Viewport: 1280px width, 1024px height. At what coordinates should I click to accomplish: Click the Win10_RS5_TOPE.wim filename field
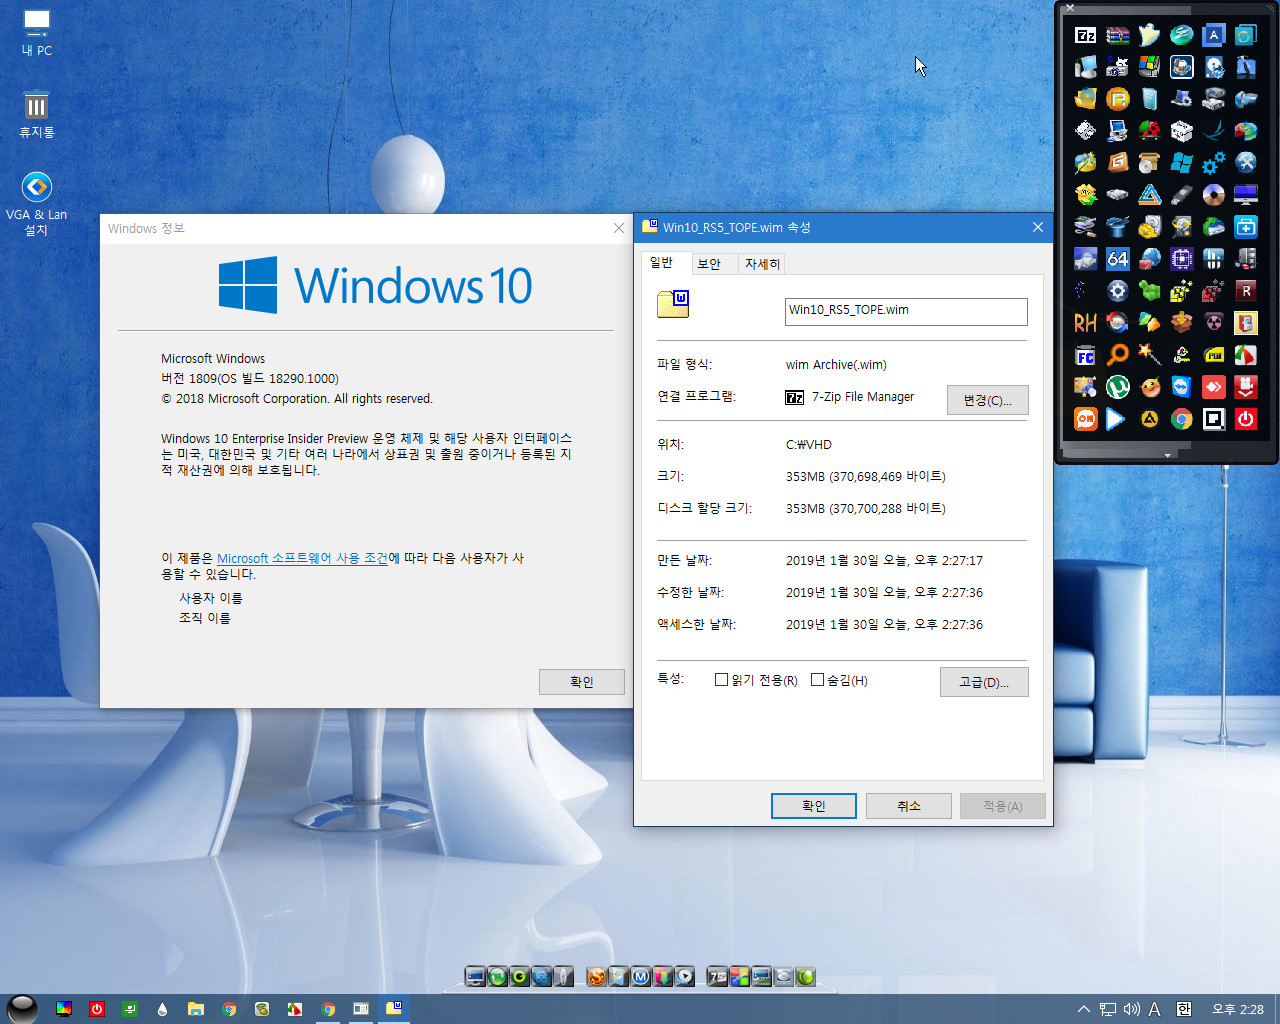click(906, 311)
